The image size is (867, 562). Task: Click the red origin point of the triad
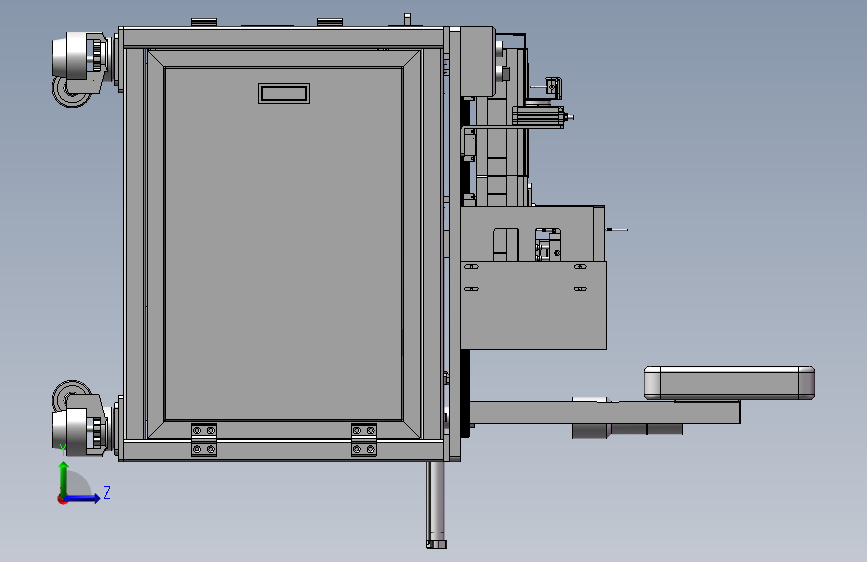click(62, 499)
